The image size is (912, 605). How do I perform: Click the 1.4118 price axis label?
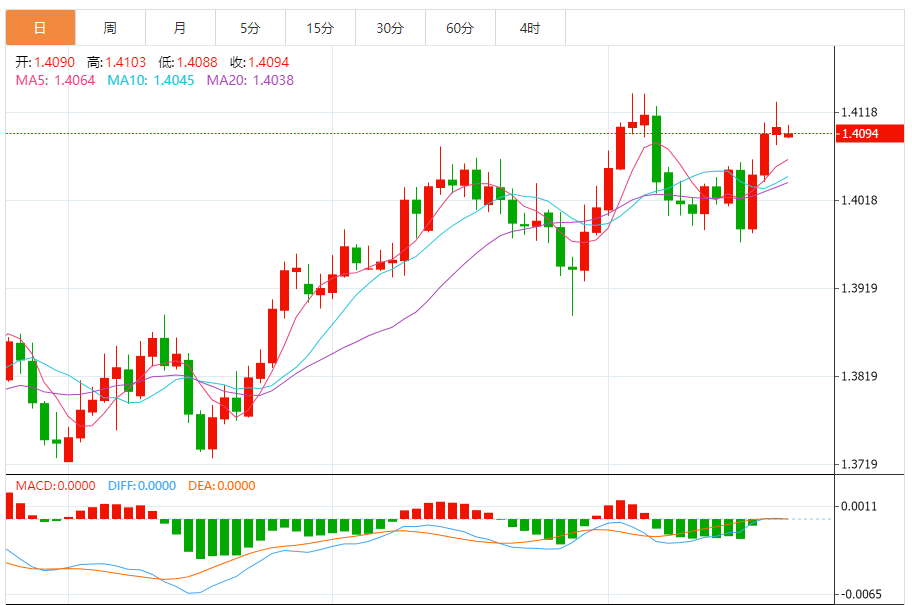coord(859,112)
